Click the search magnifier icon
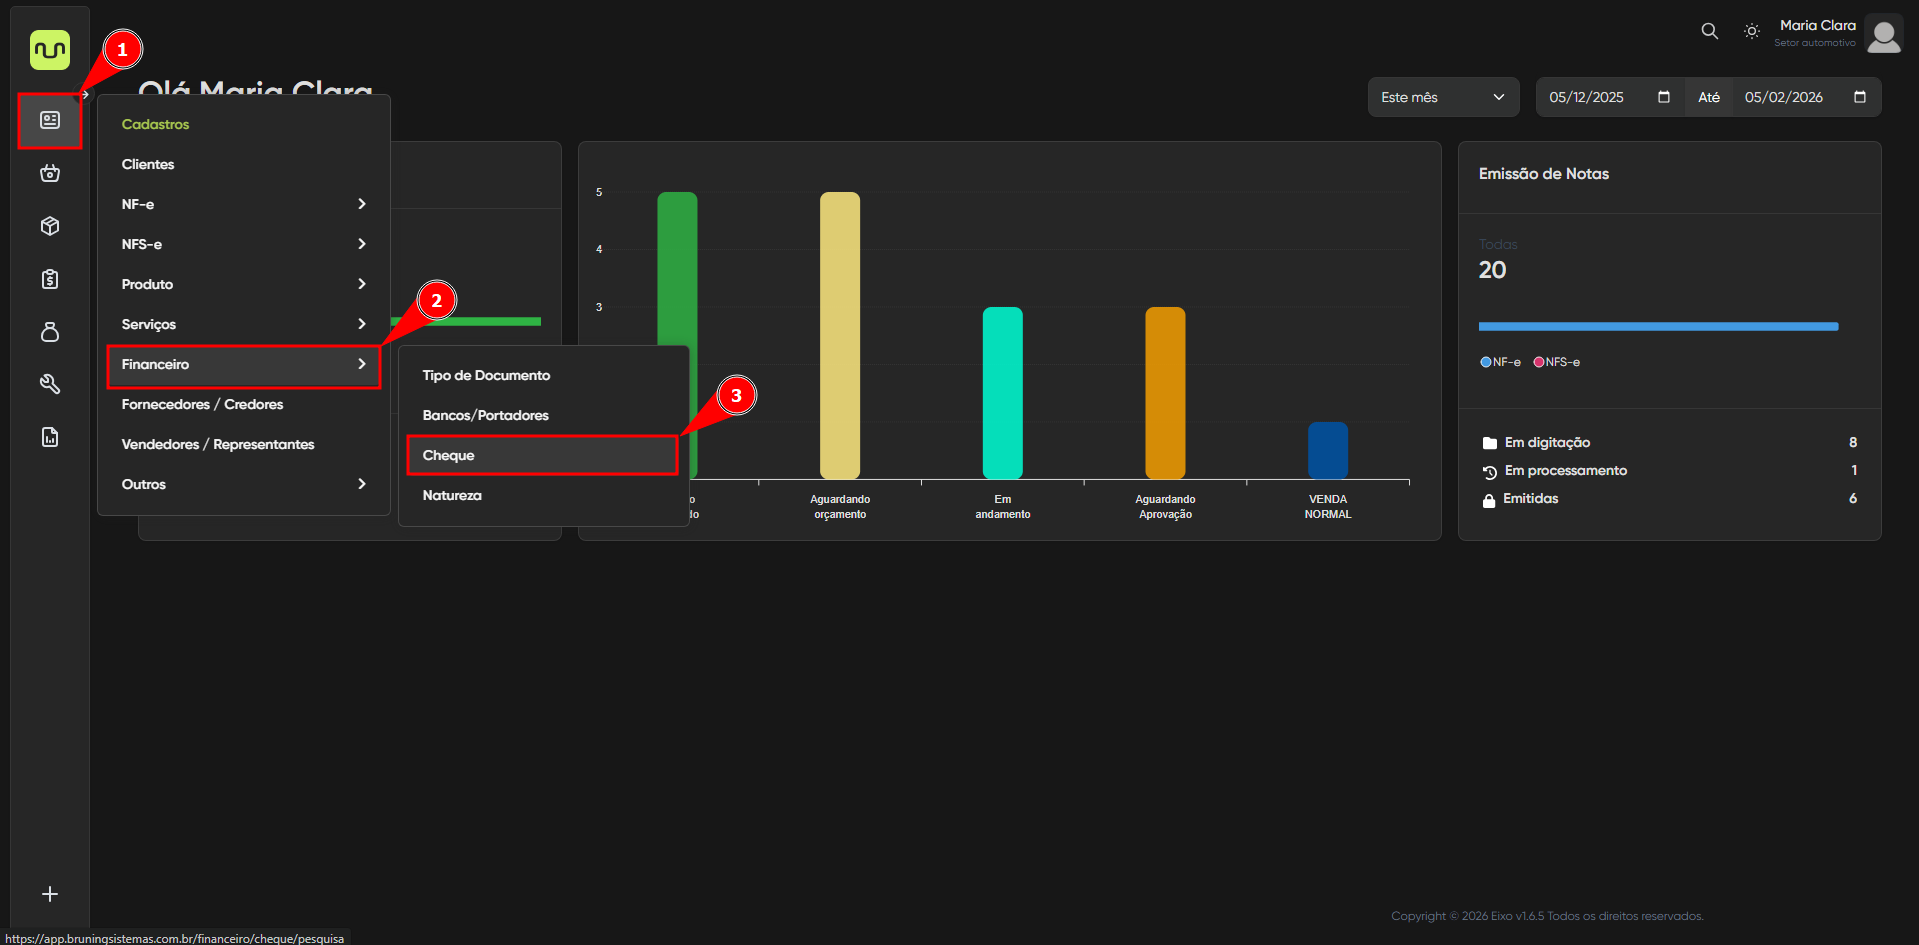The height and width of the screenshot is (945, 1919). click(x=1709, y=31)
